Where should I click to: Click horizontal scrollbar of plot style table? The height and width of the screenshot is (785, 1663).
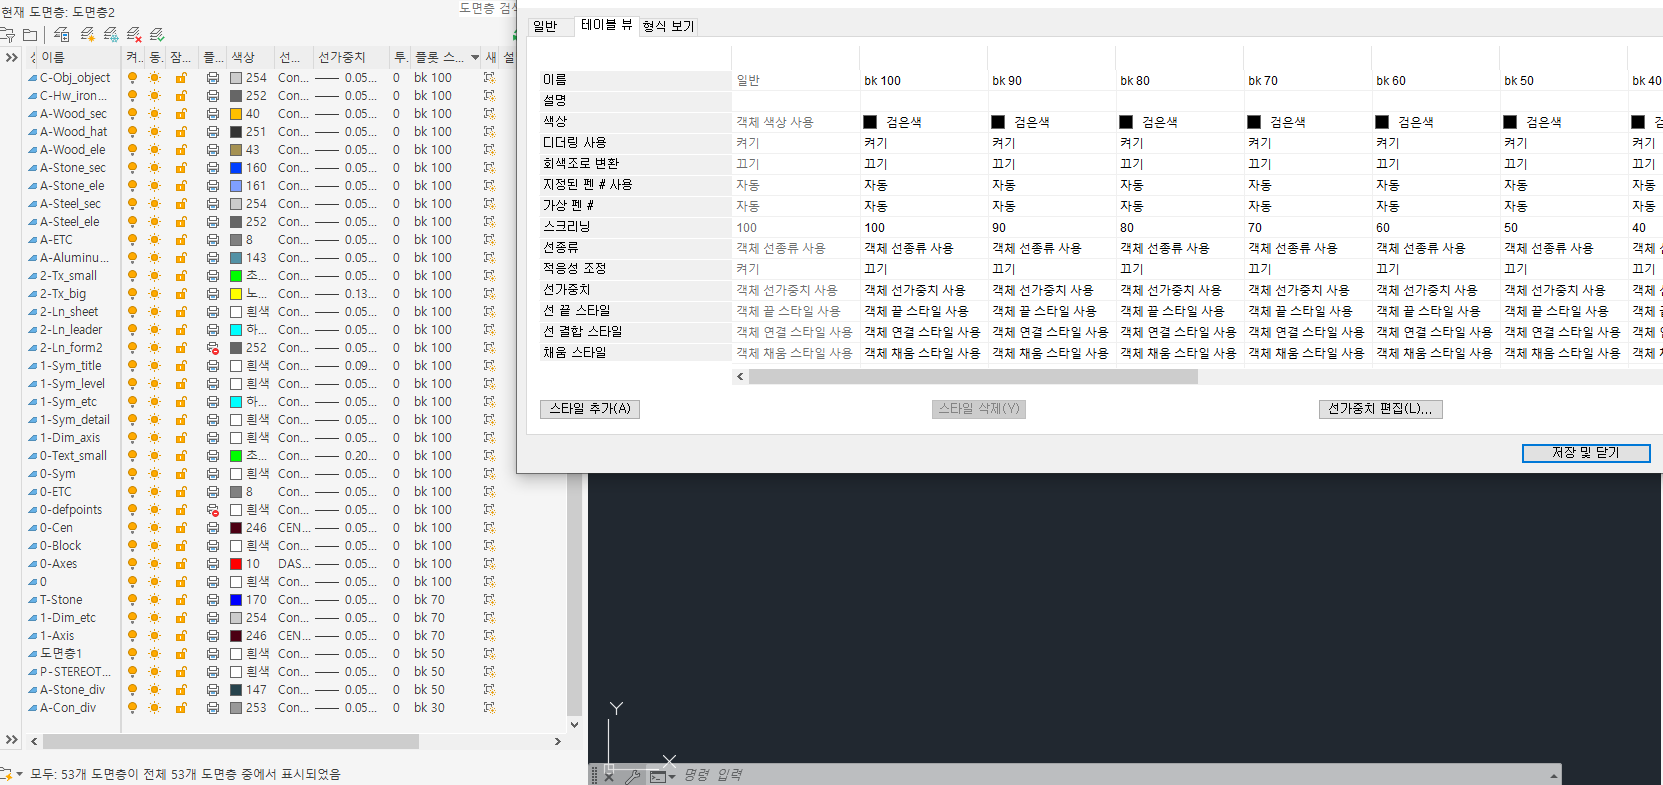point(973,377)
